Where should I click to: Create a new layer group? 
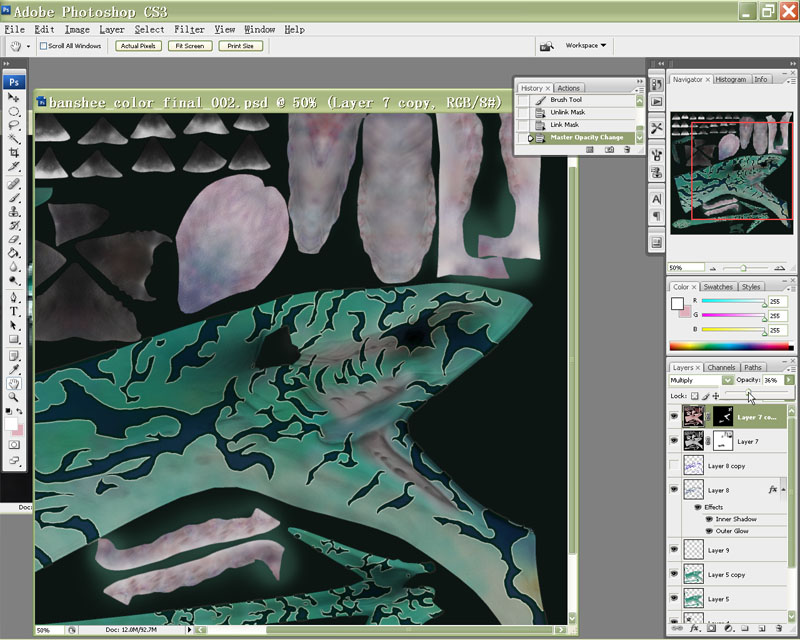745,628
